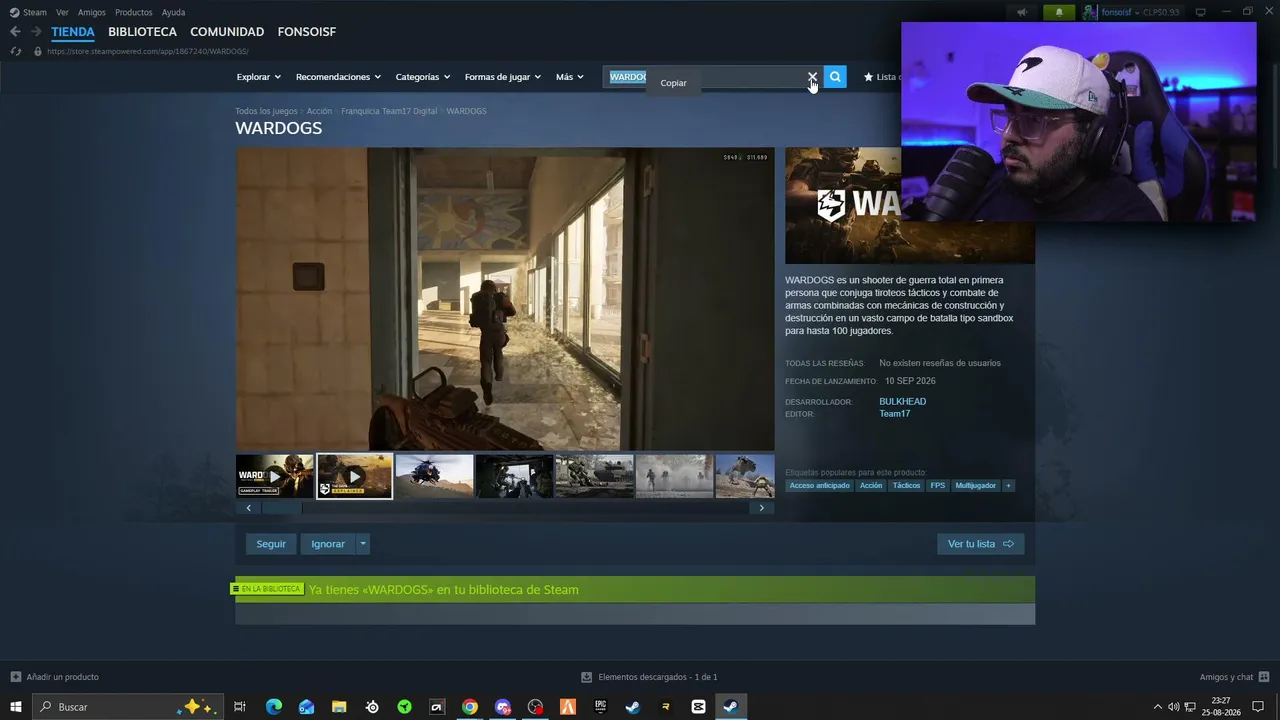This screenshot has height=720, width=1280.
Task: Open the Ignorar options dropdown arrow
Action: [x=363, y=544]
